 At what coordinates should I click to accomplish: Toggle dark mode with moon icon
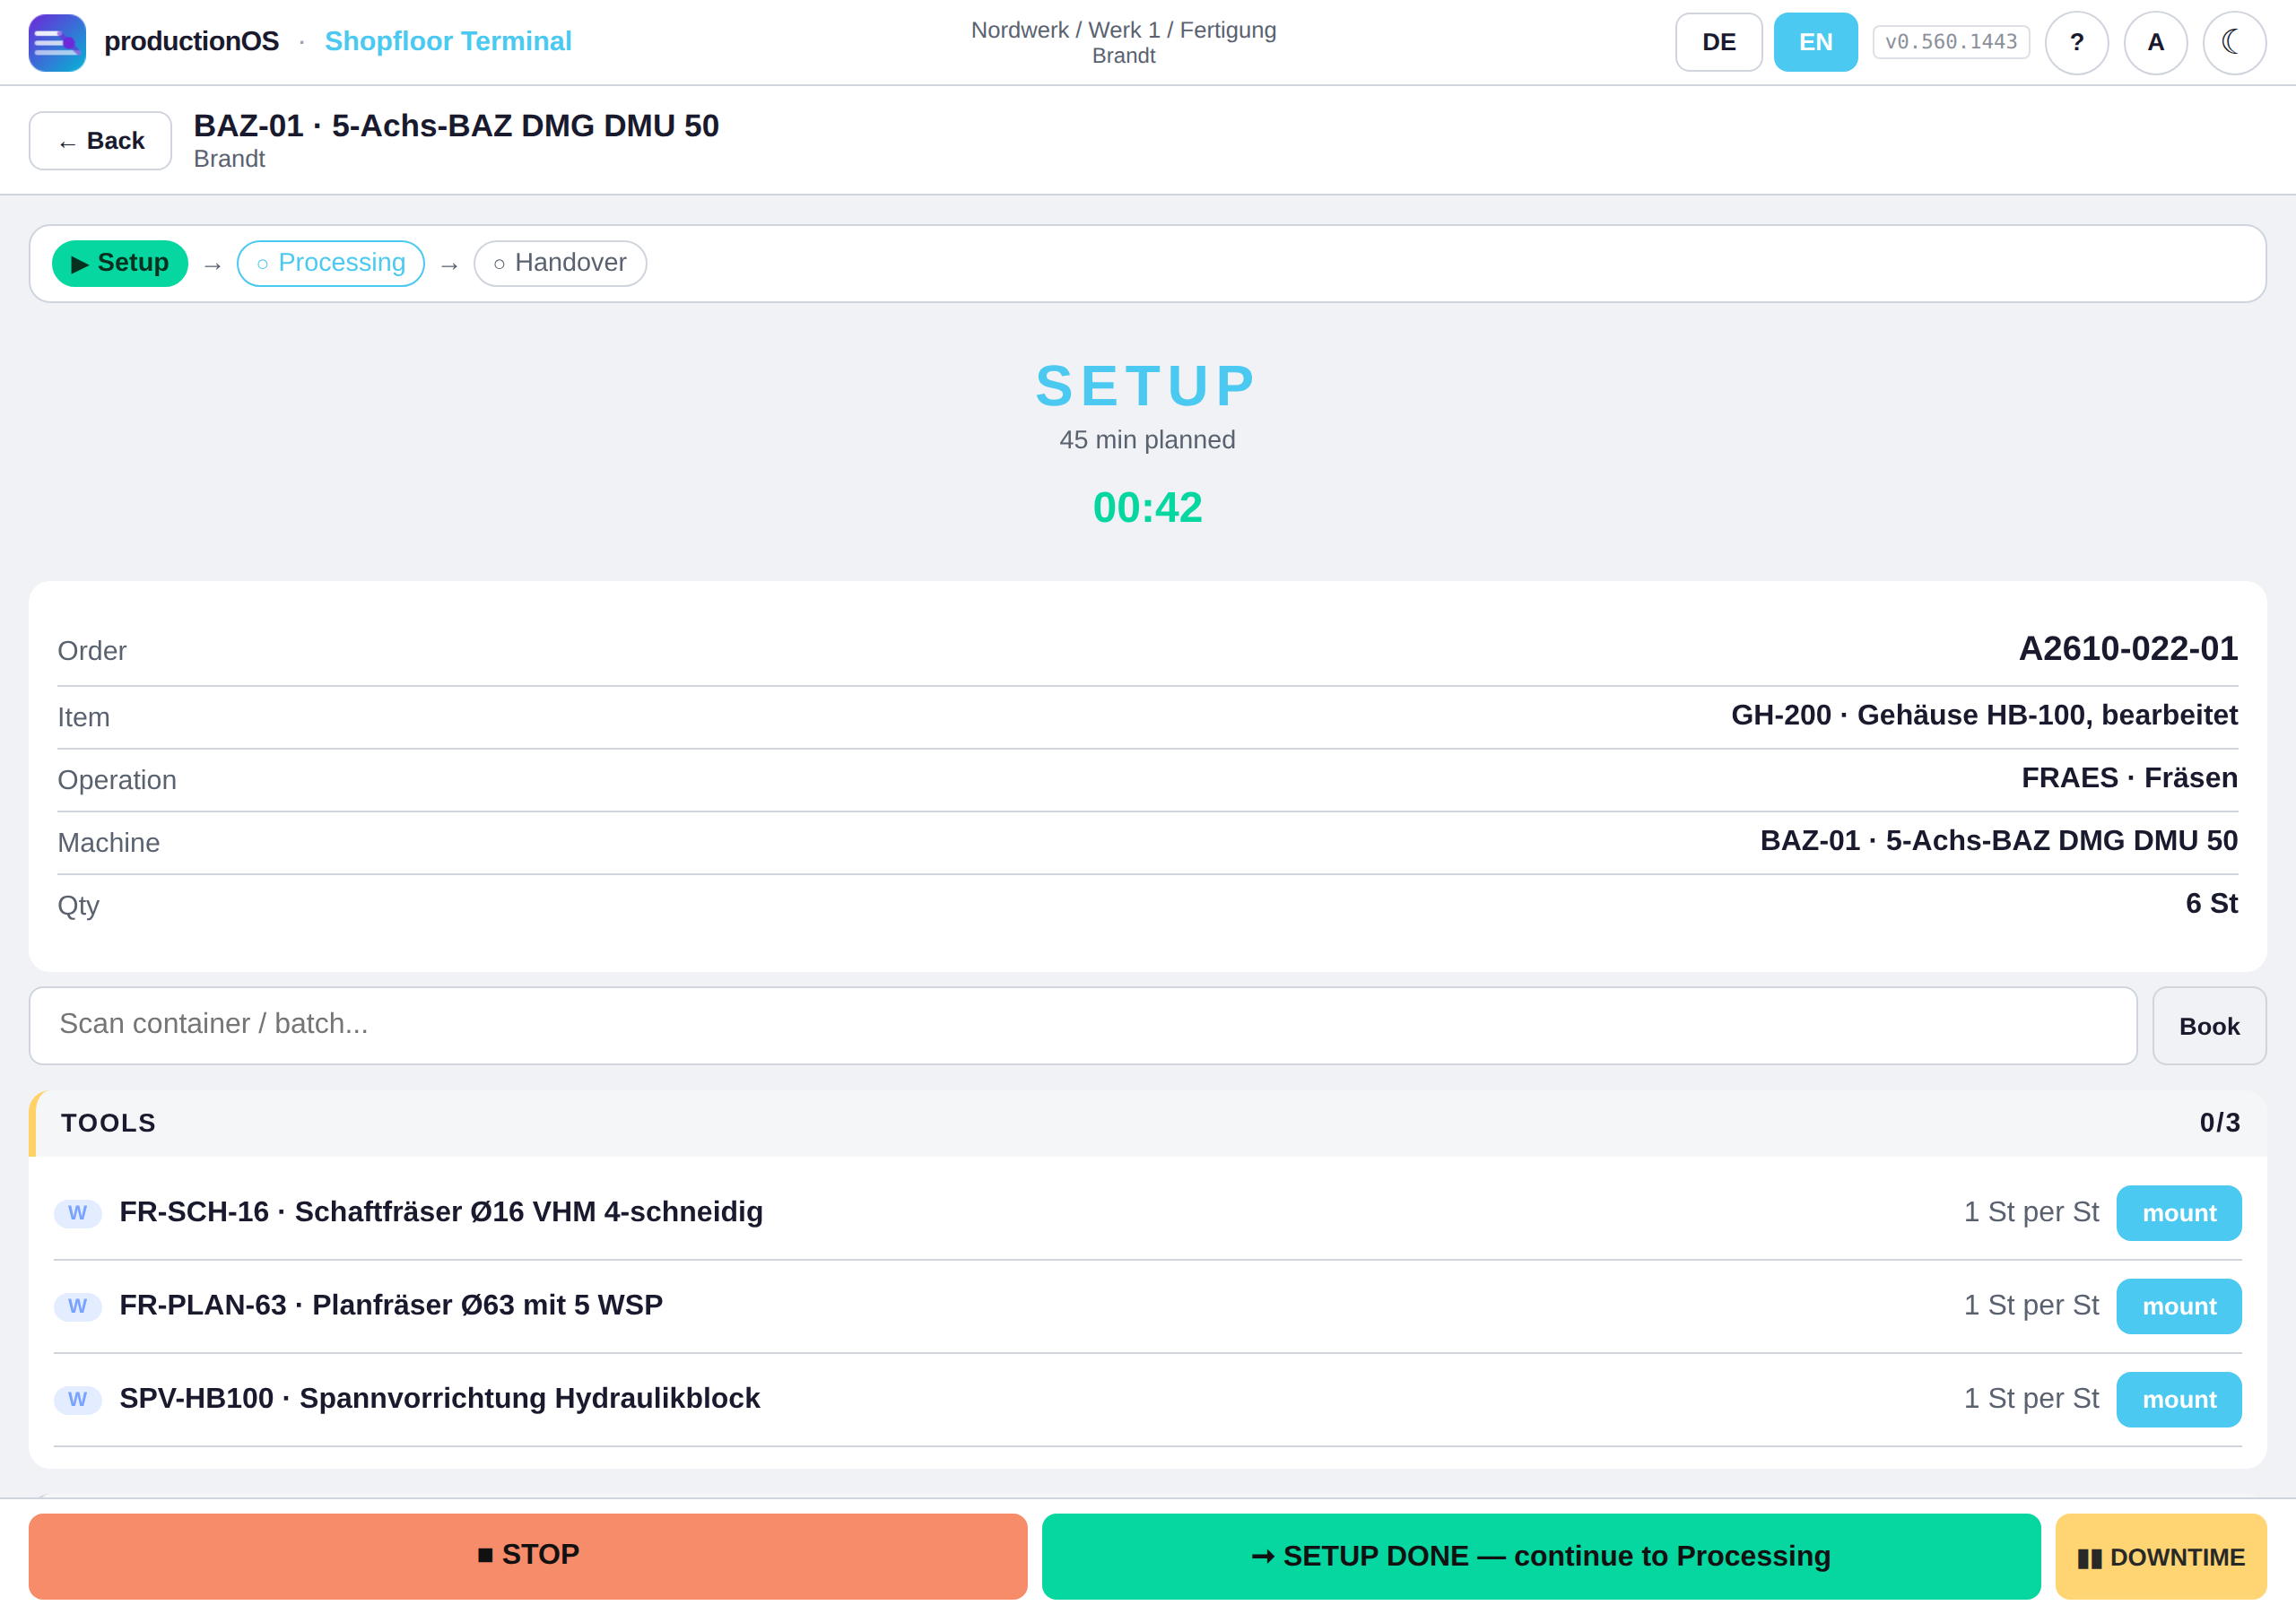[2234, 42]
